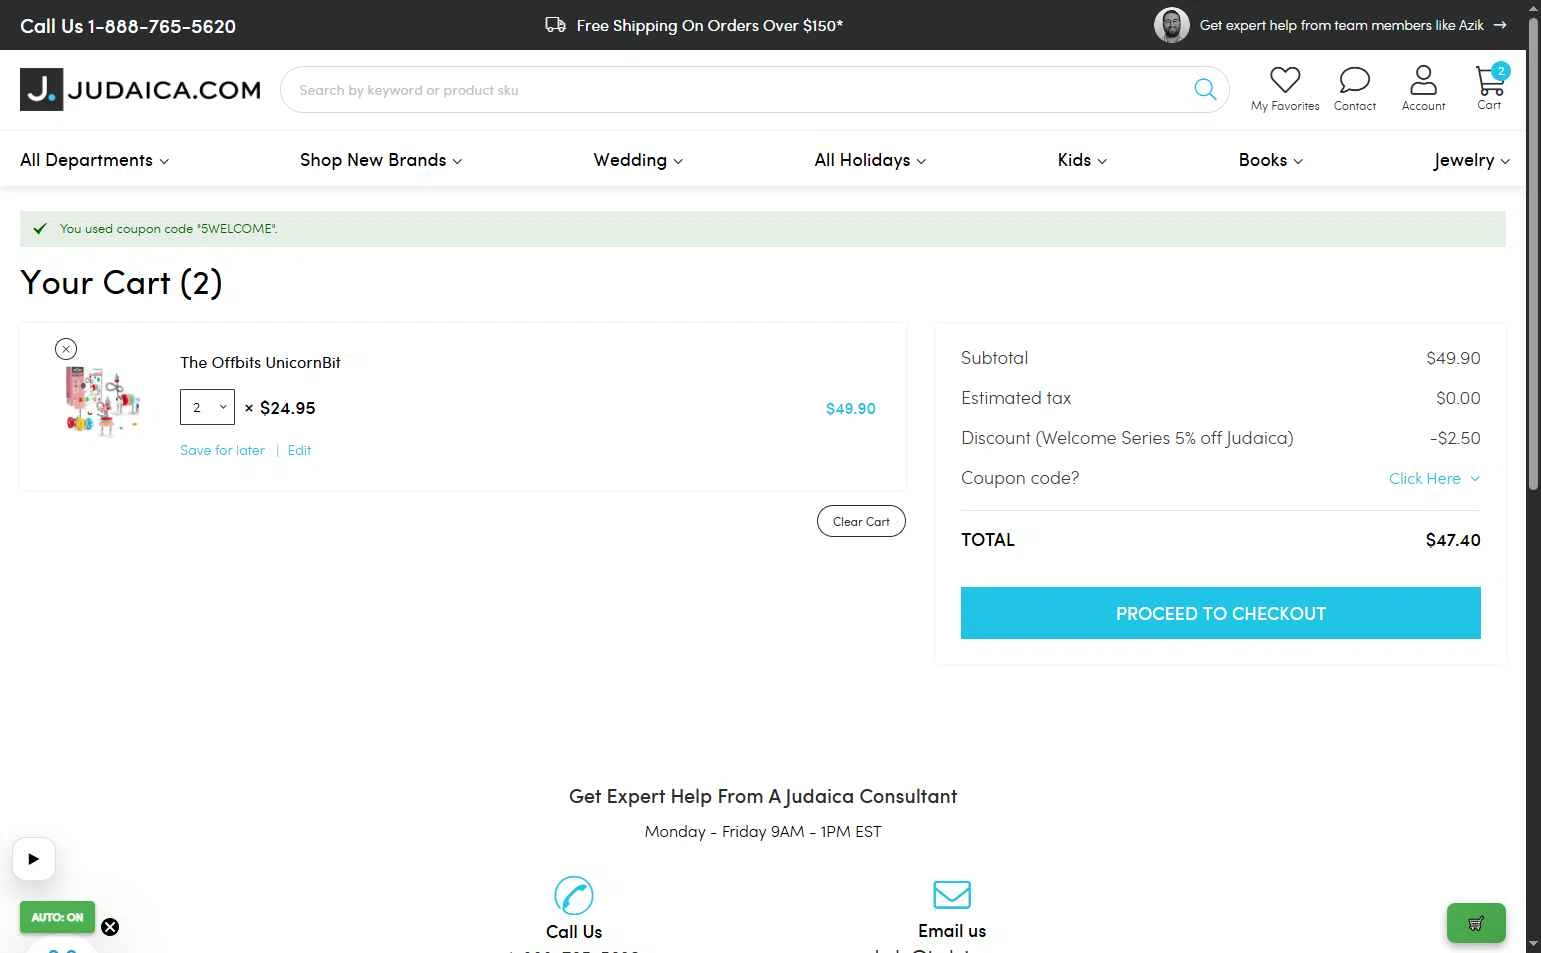Image resolution: width=1541 pixels, height=953 pixels.
Task: Toggle the AUTO: ON button
Action: [x=57, y=917]
